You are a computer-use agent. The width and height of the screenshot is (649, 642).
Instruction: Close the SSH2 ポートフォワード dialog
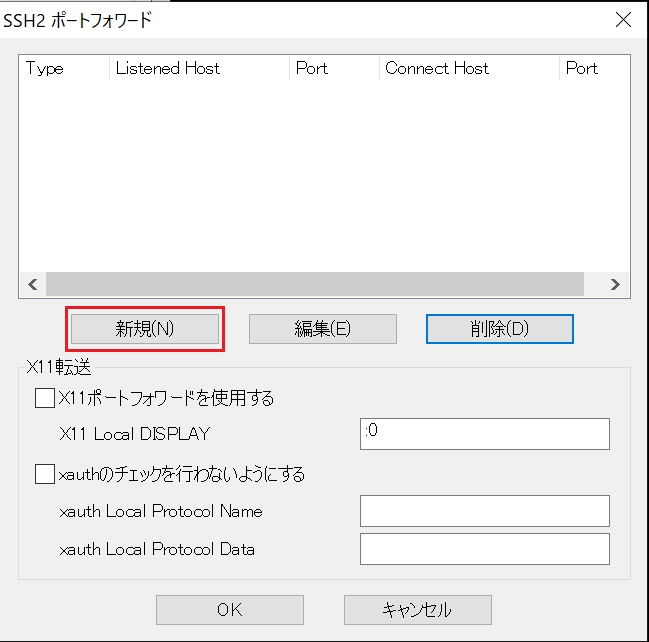623,19
